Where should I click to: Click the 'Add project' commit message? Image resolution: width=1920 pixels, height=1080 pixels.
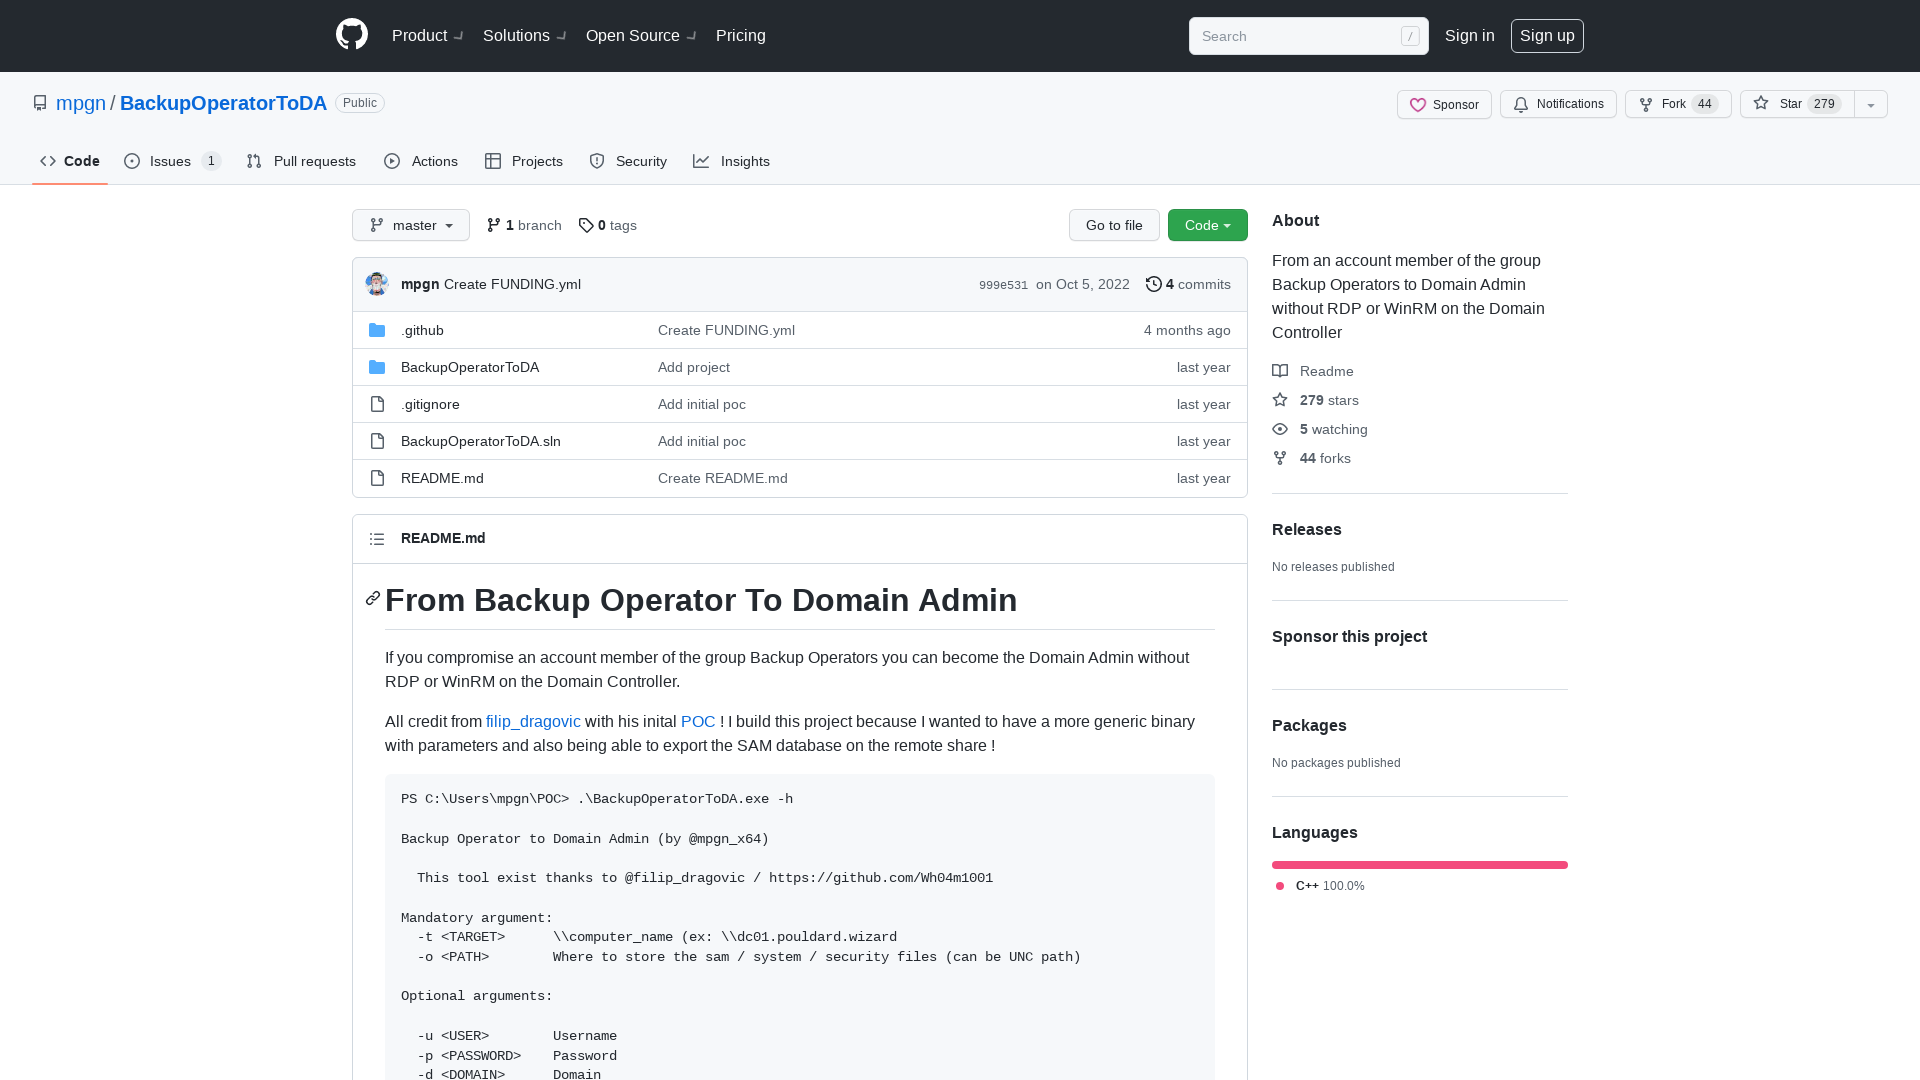(x=694, y=367)
